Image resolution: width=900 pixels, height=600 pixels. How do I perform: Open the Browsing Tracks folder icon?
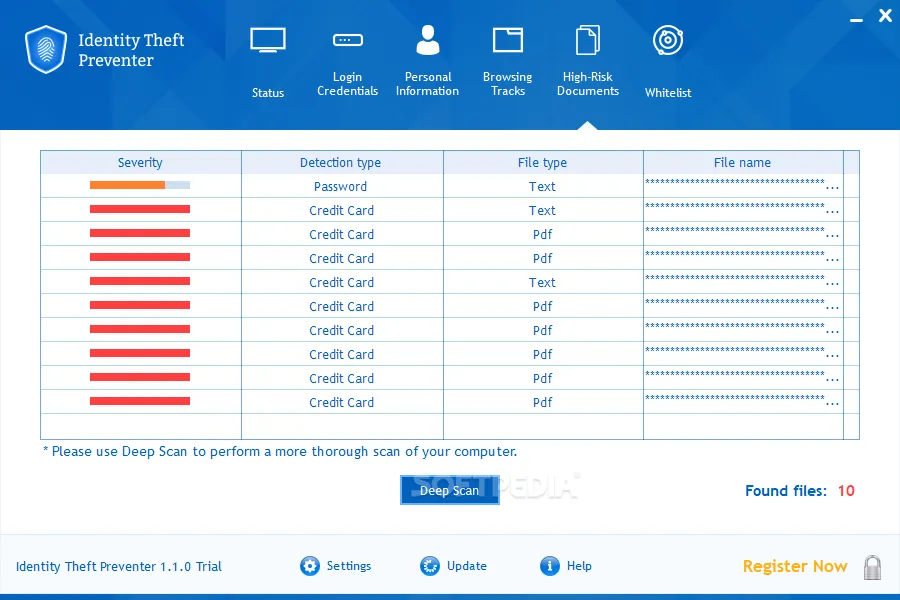[x=507, y=40]
